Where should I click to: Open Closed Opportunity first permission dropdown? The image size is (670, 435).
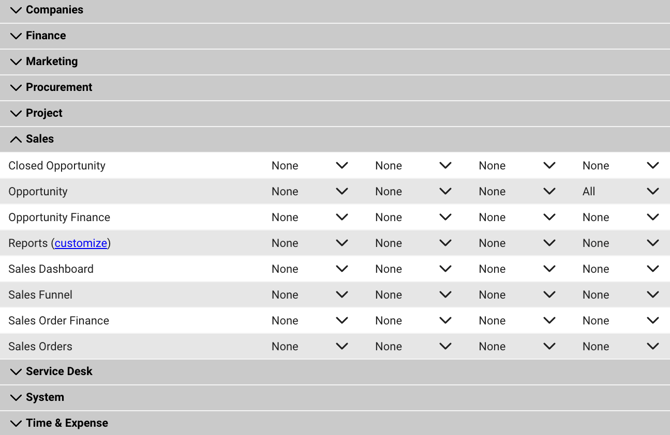(310, 166)
